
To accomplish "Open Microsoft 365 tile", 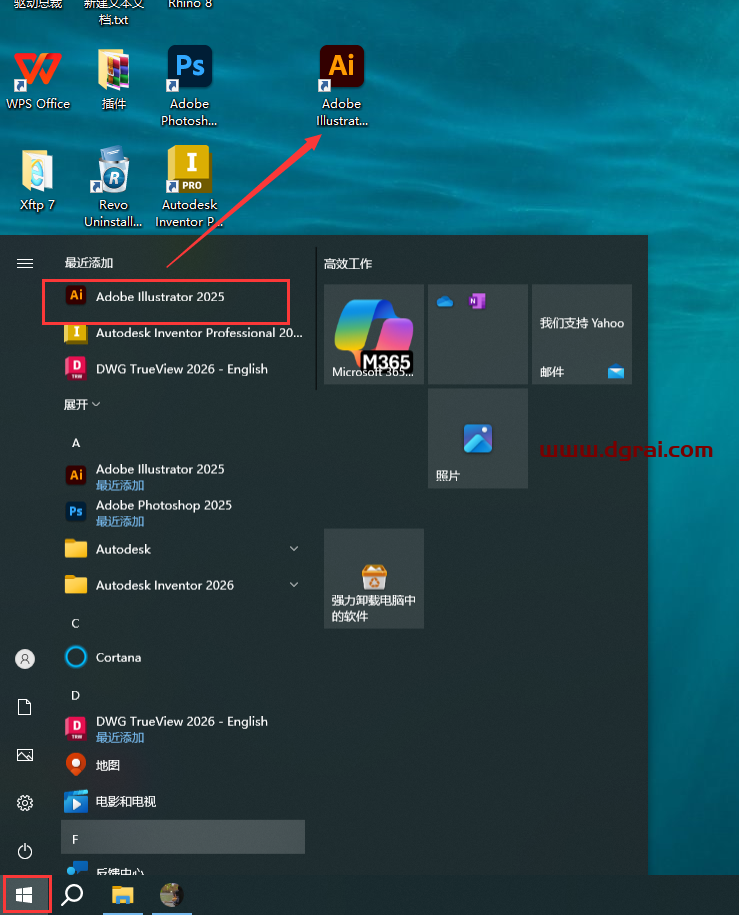I will coord(374,334).
